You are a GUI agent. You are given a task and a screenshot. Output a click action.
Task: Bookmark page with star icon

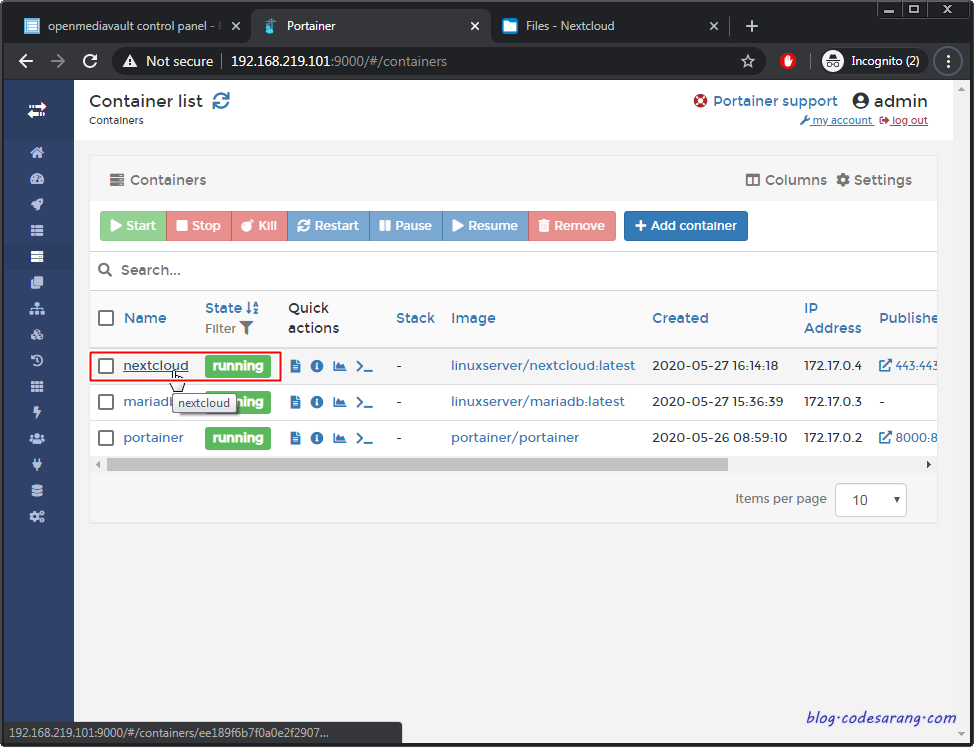[748, 61]
